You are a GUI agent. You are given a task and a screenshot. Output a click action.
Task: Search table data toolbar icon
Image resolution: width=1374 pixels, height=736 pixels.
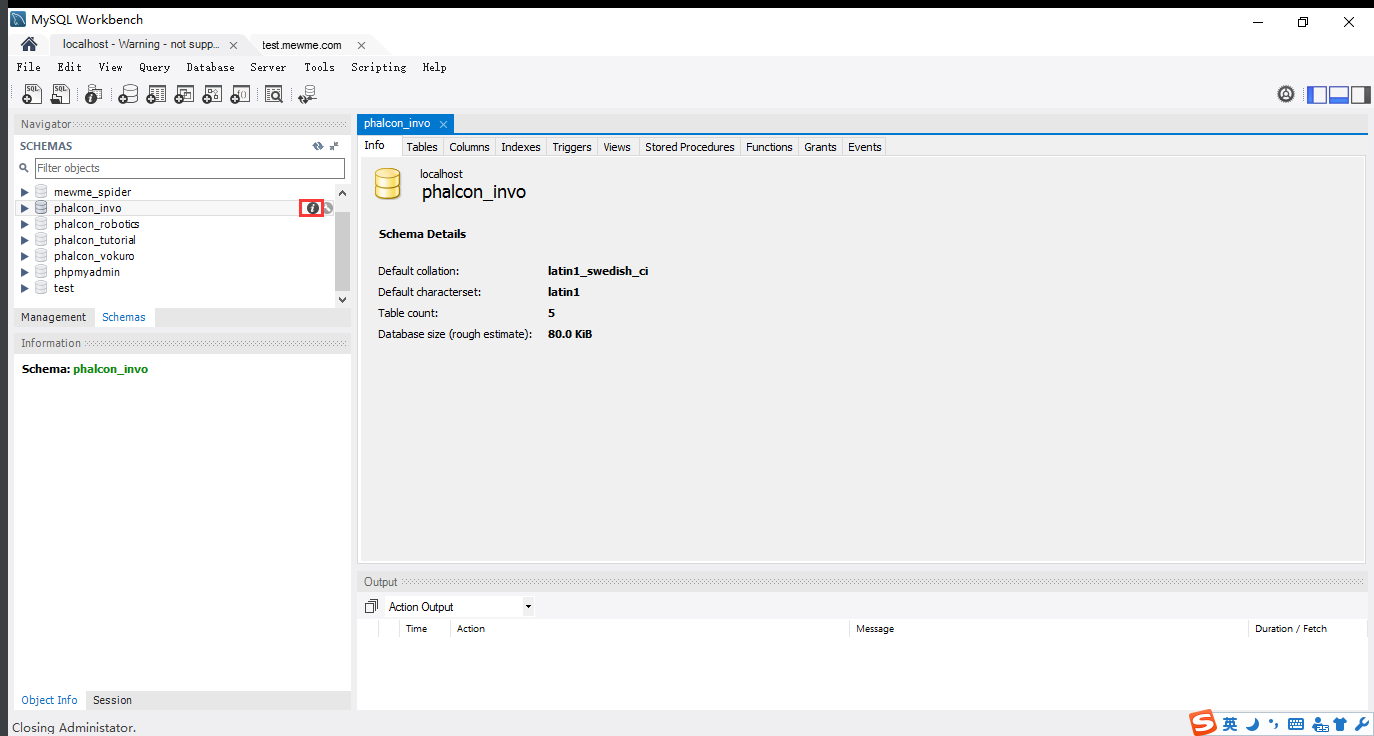click(x=274, y=94)
